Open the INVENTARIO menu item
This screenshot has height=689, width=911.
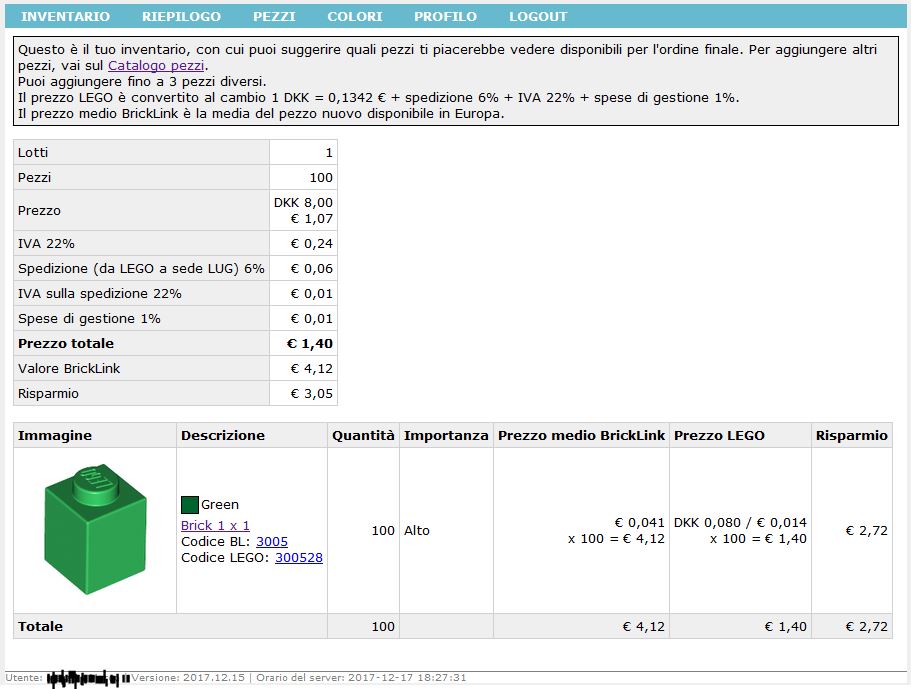click(65, 16)
